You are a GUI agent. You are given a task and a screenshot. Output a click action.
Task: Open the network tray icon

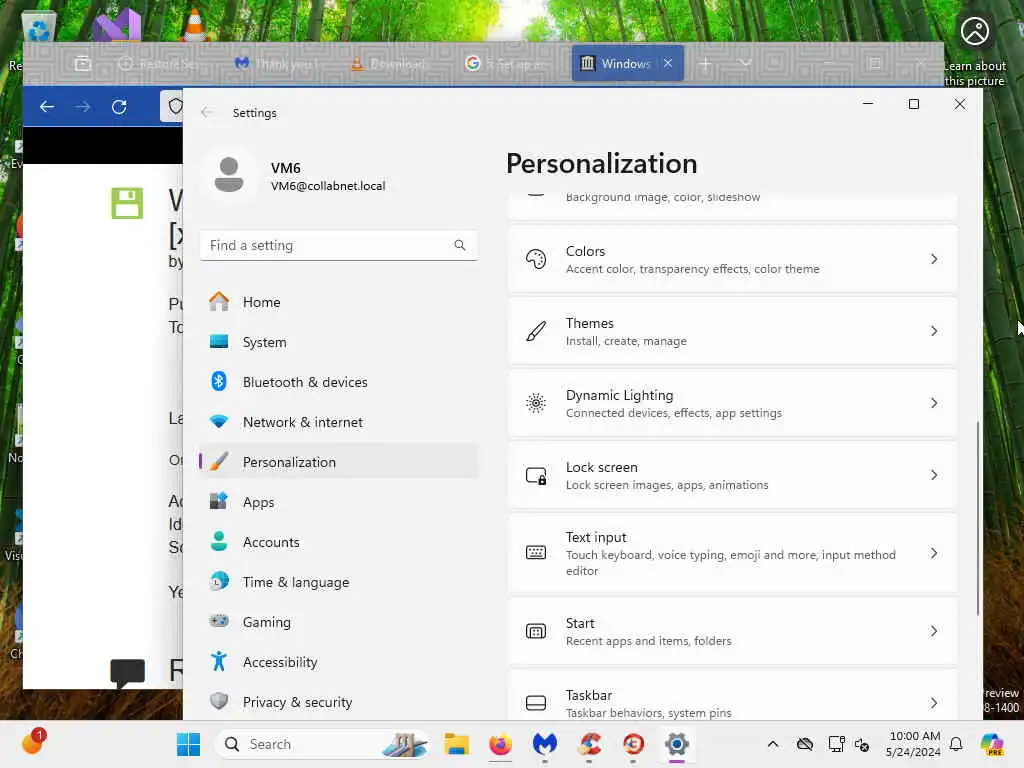pos(836,744)
